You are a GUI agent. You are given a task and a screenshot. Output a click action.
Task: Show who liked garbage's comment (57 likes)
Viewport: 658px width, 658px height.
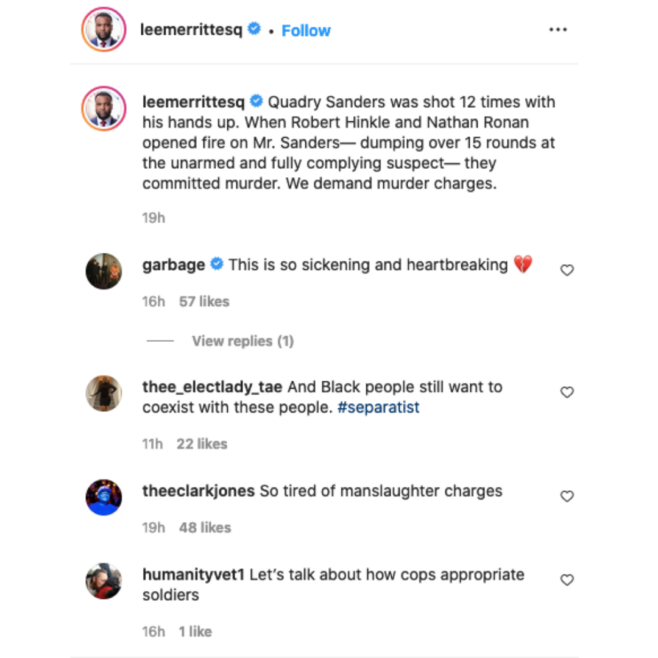(204, 301)
